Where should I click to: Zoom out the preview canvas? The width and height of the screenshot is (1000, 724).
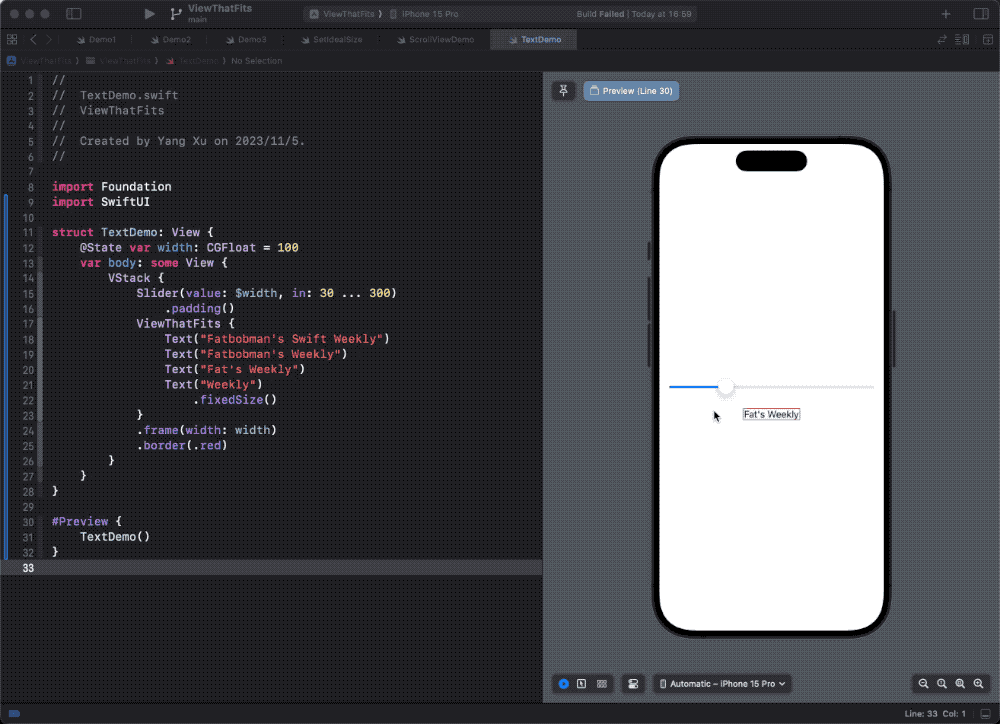click(923, 683)
